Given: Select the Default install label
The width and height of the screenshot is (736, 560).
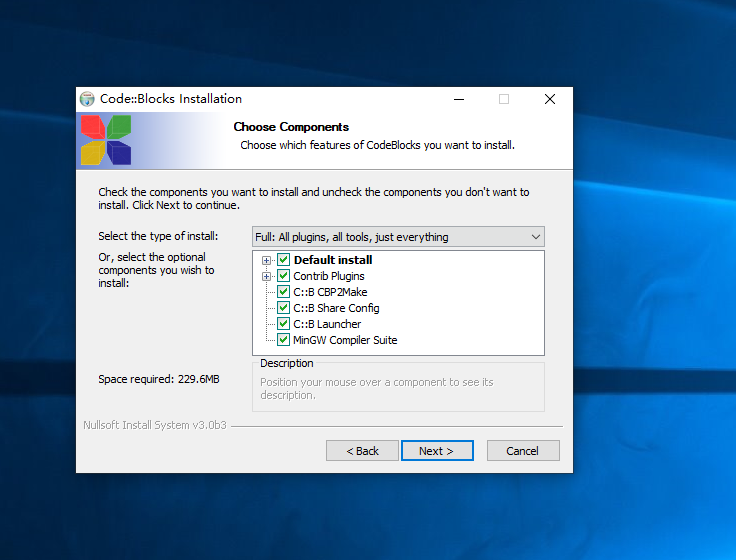Looking at the screenshot, I should click(333, 260).
